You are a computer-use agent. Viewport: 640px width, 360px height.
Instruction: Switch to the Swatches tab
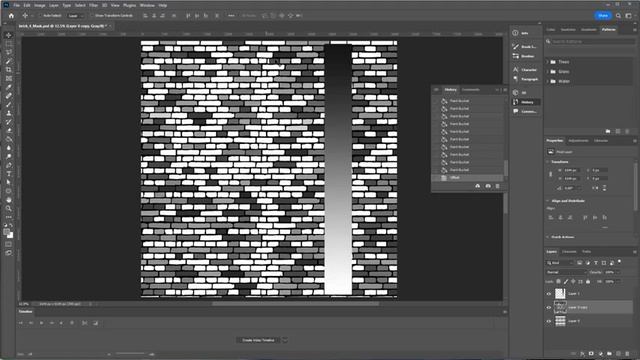pos(568,29)
